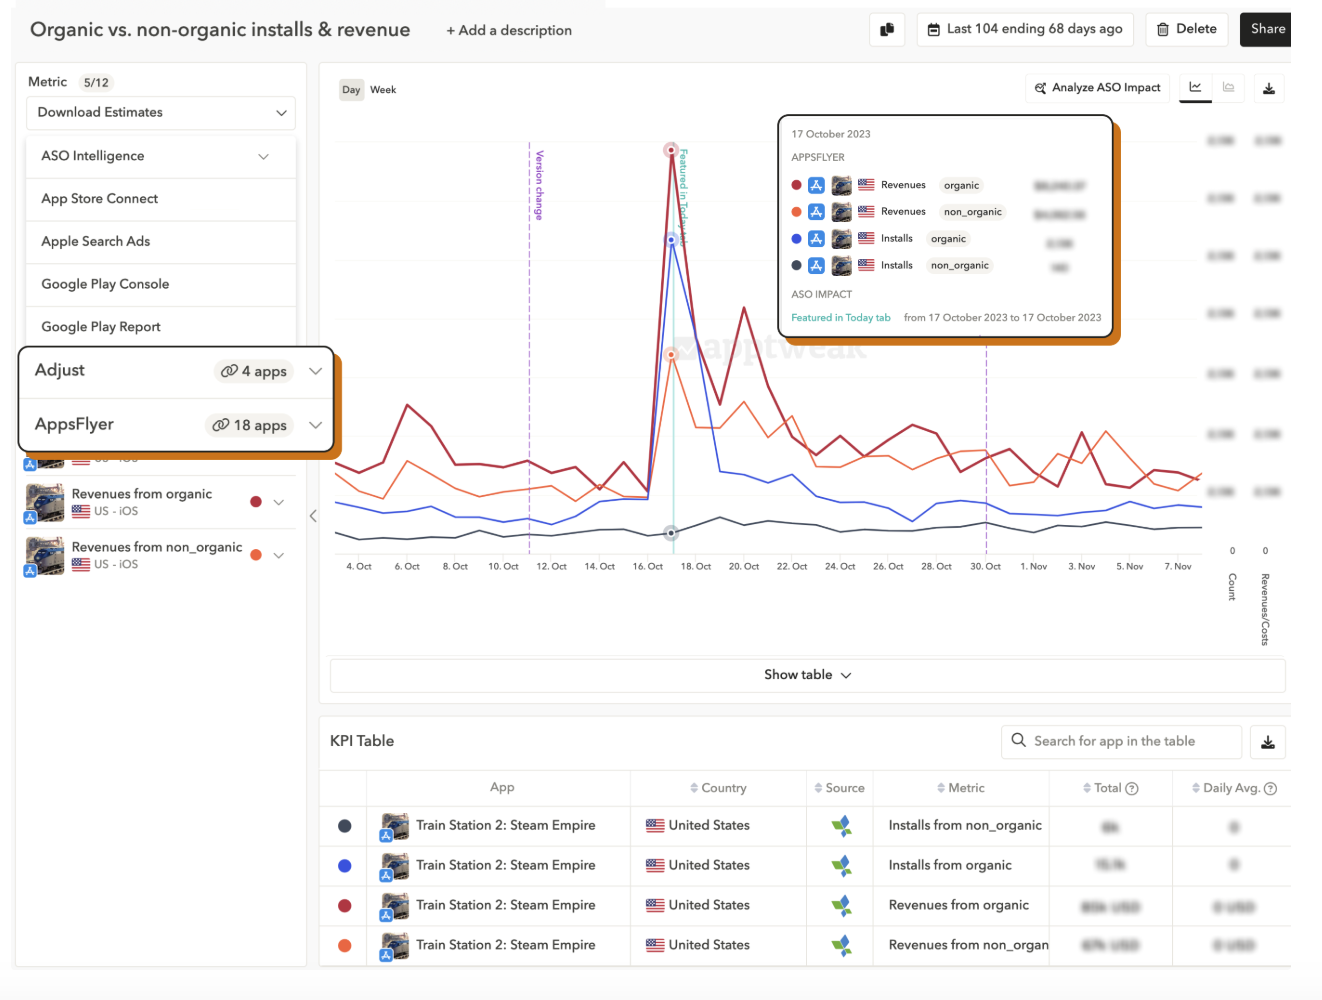Sort KPI table by Source

[x=839, y=788]
